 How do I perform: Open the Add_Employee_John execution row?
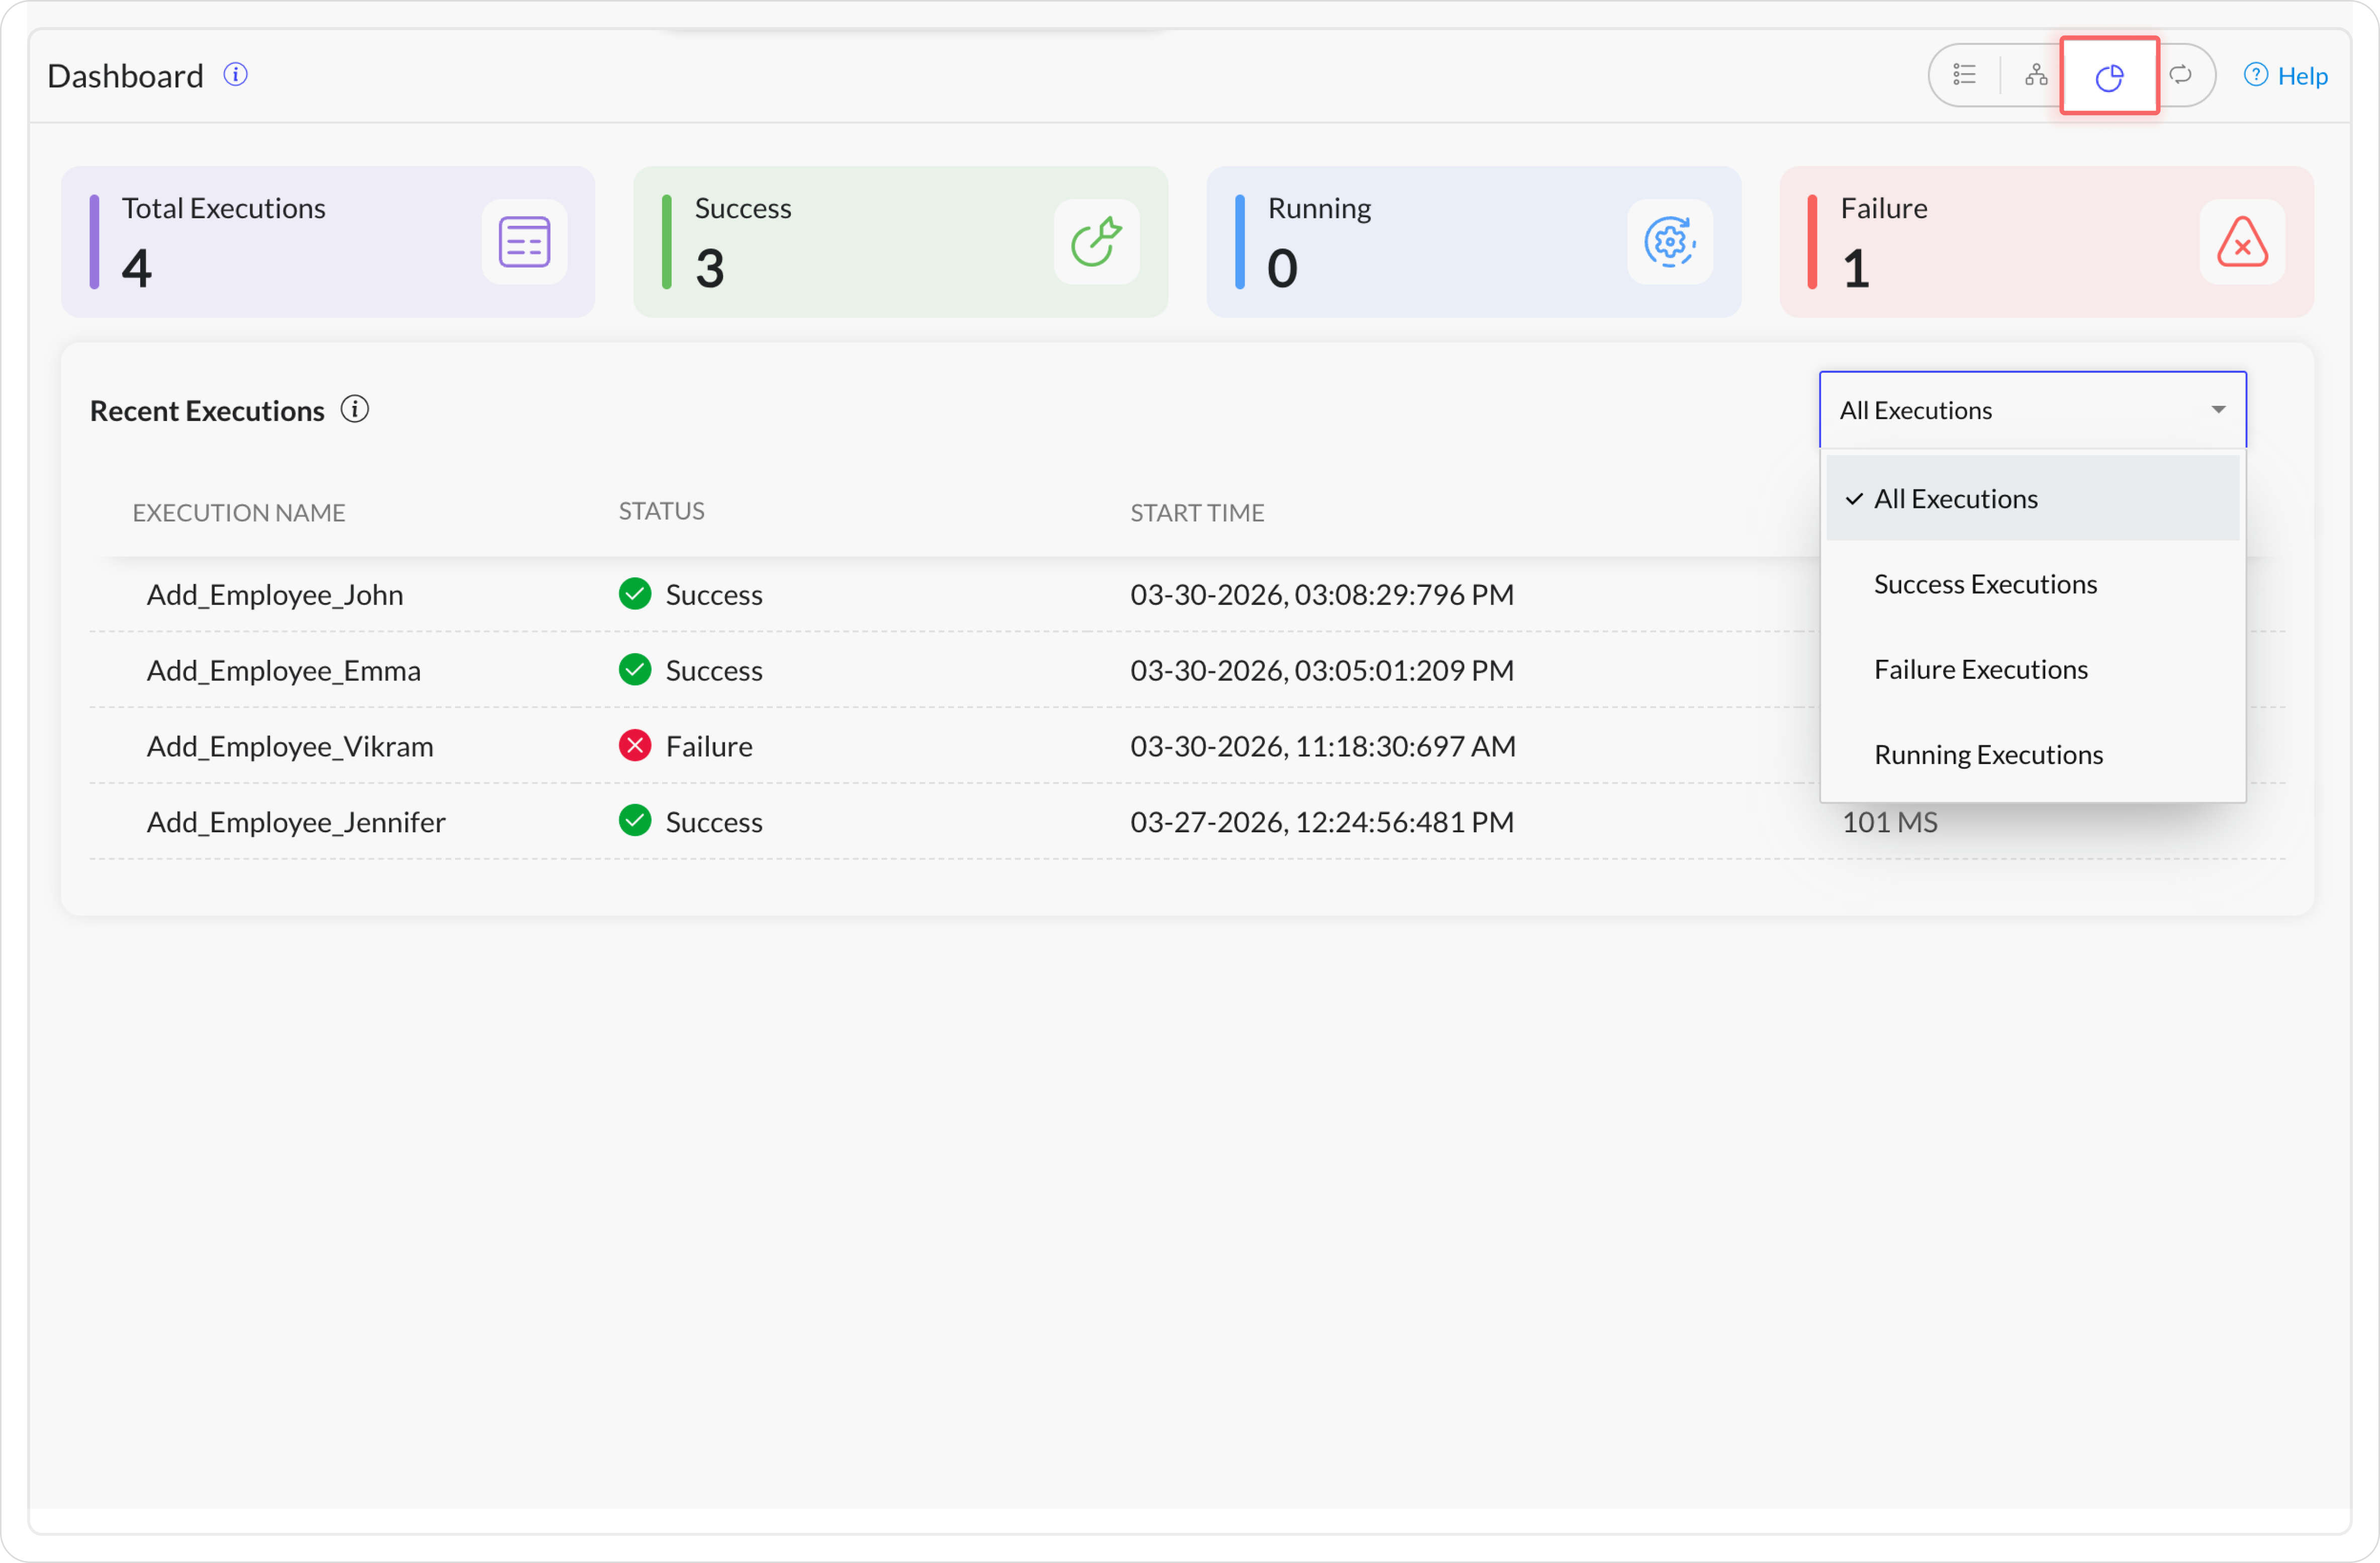click(x=275, y=595)
